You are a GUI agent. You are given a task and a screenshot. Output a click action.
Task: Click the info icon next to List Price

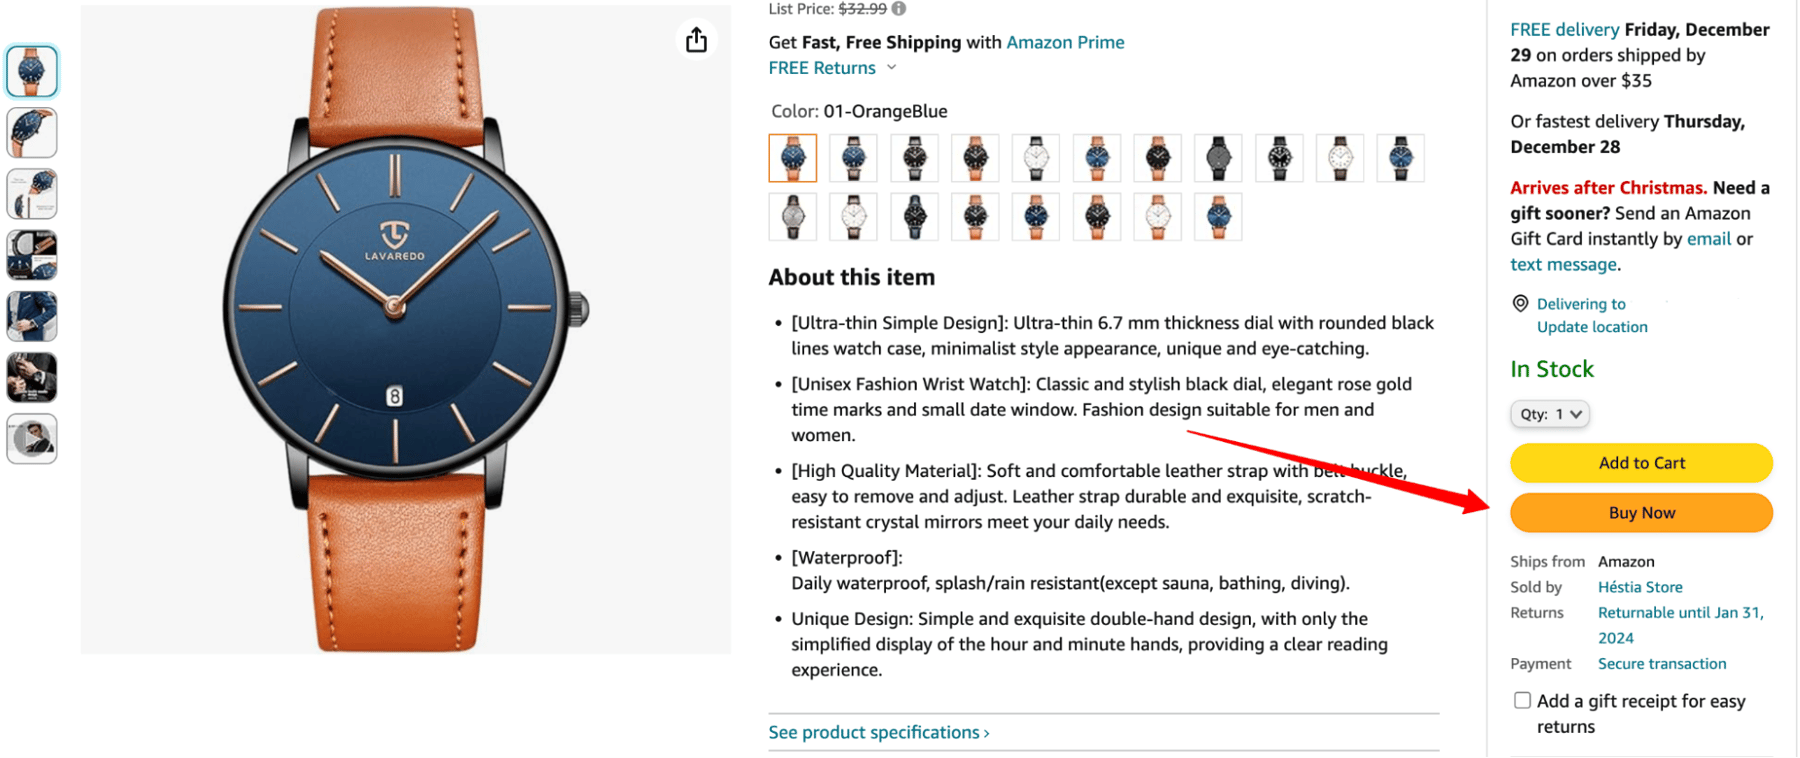[x=897, y=8]
